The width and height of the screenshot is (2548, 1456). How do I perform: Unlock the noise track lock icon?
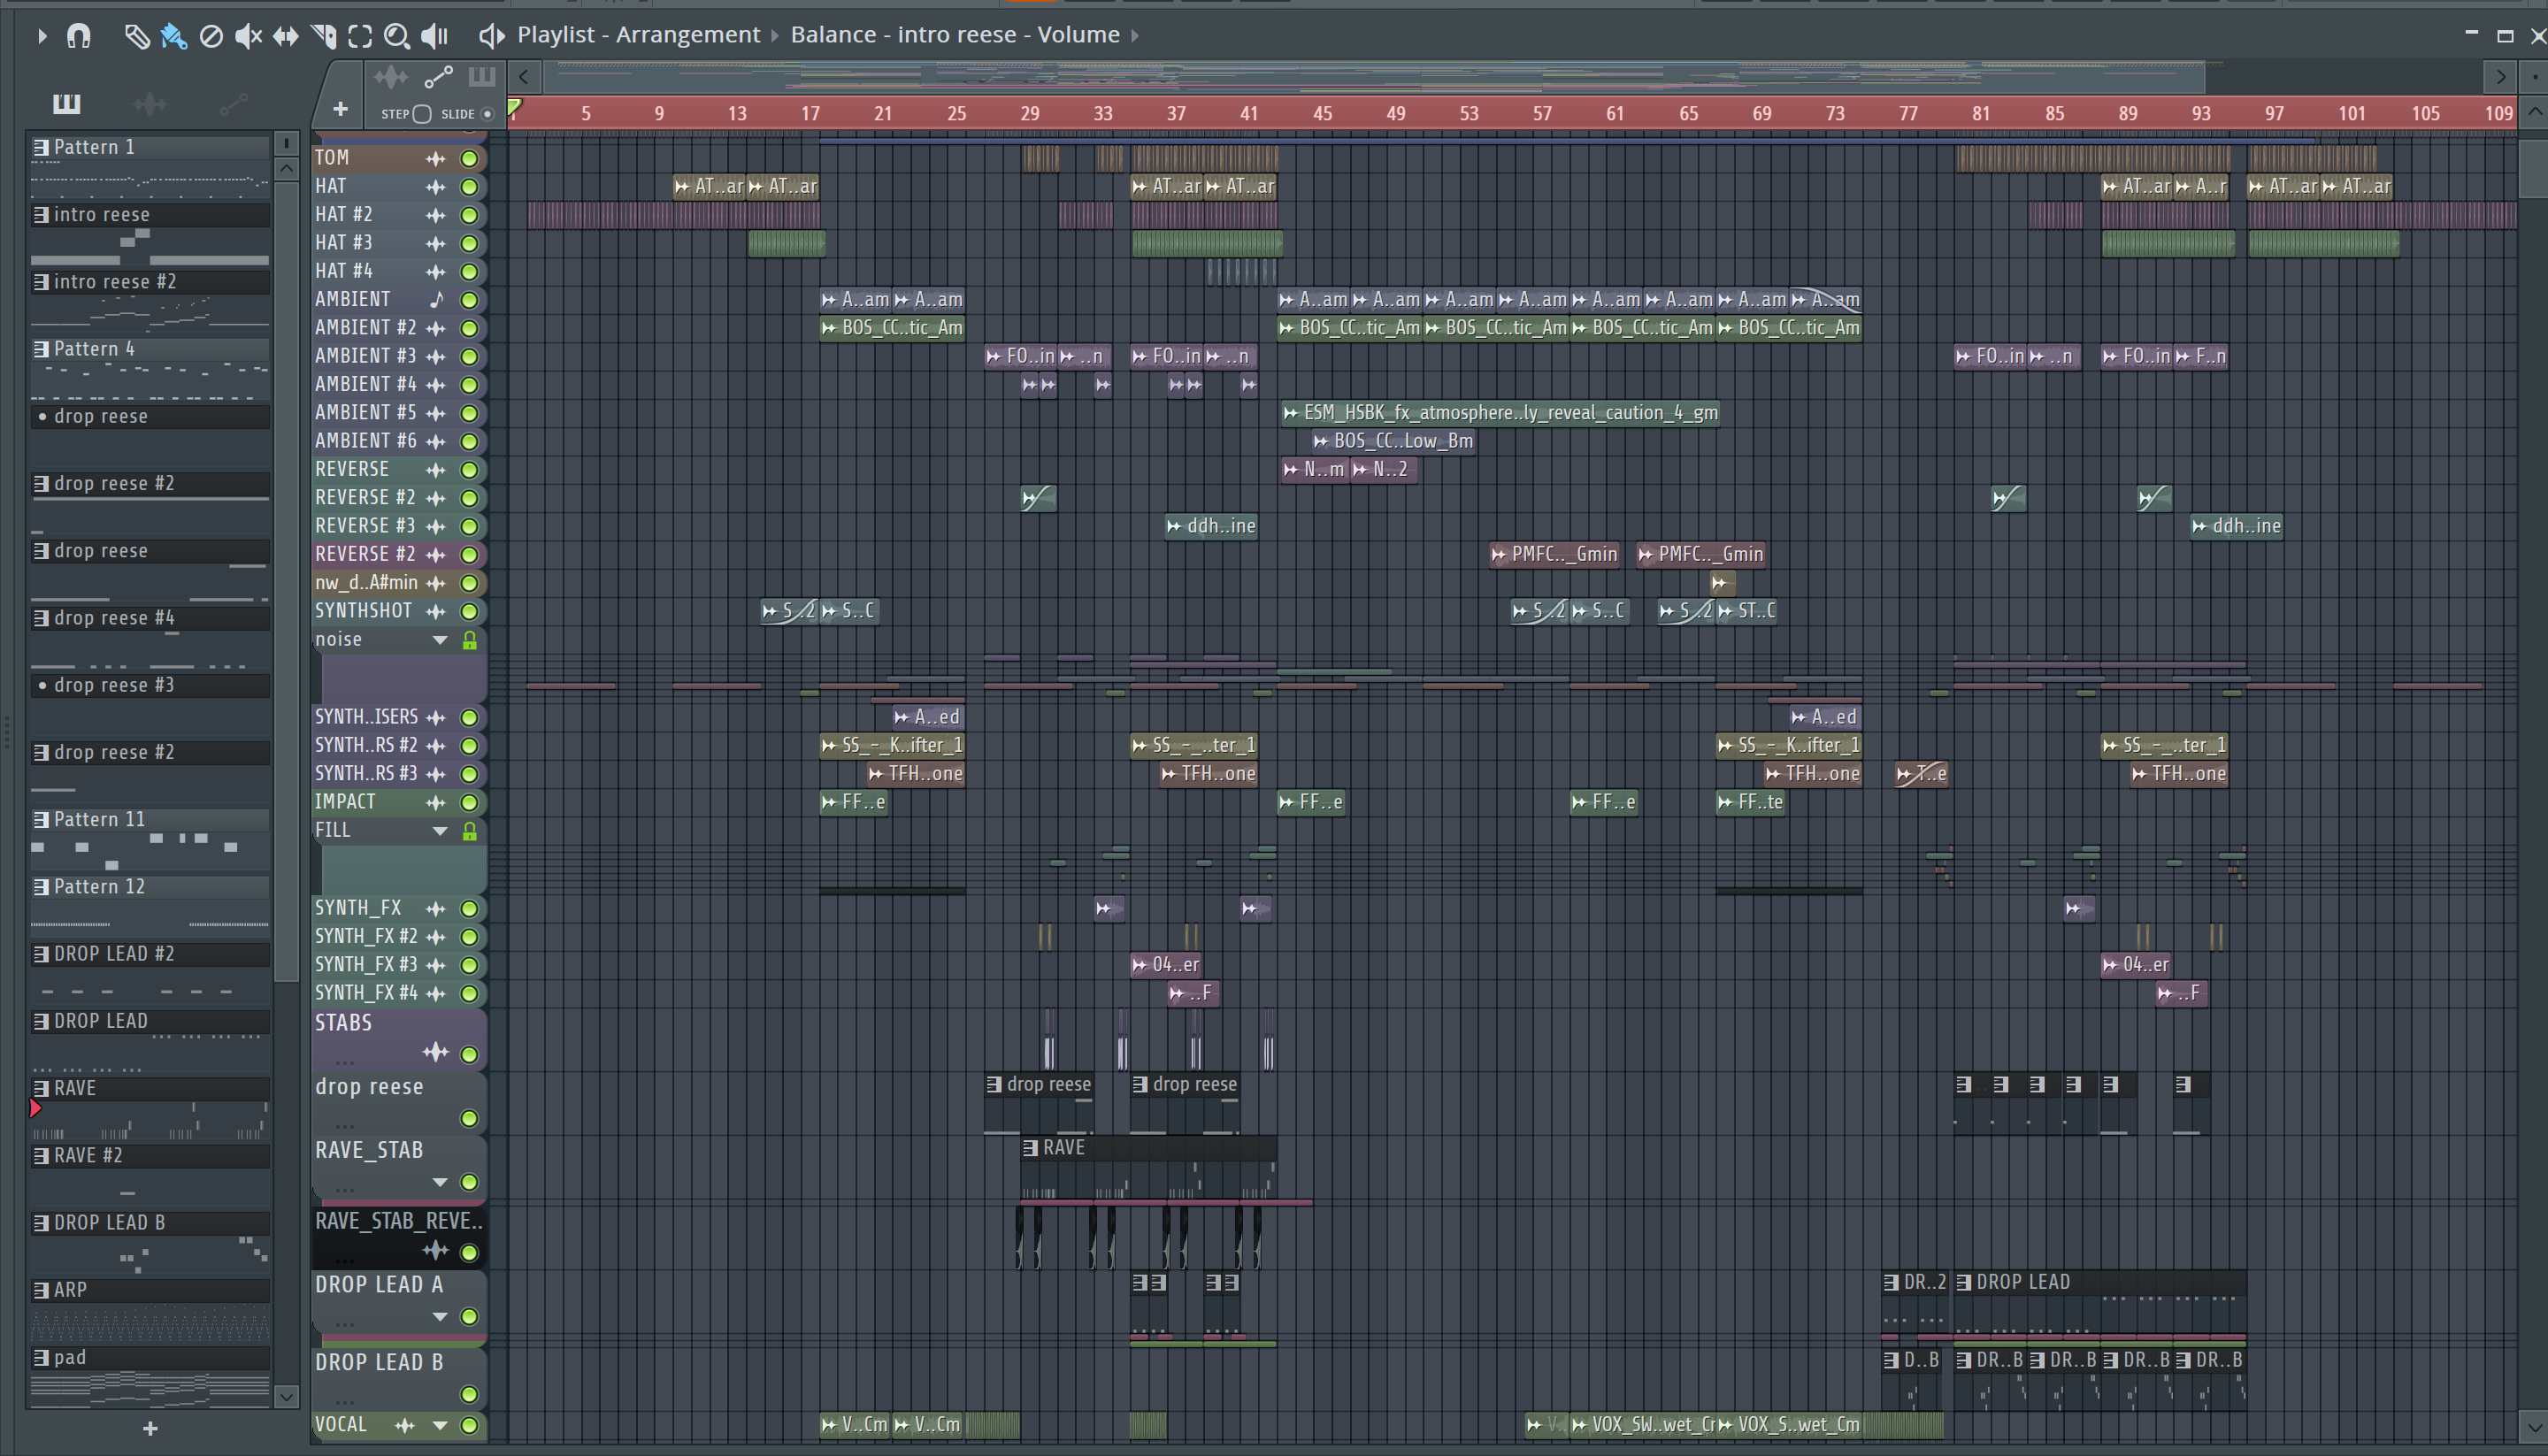(x=469, y=641)
